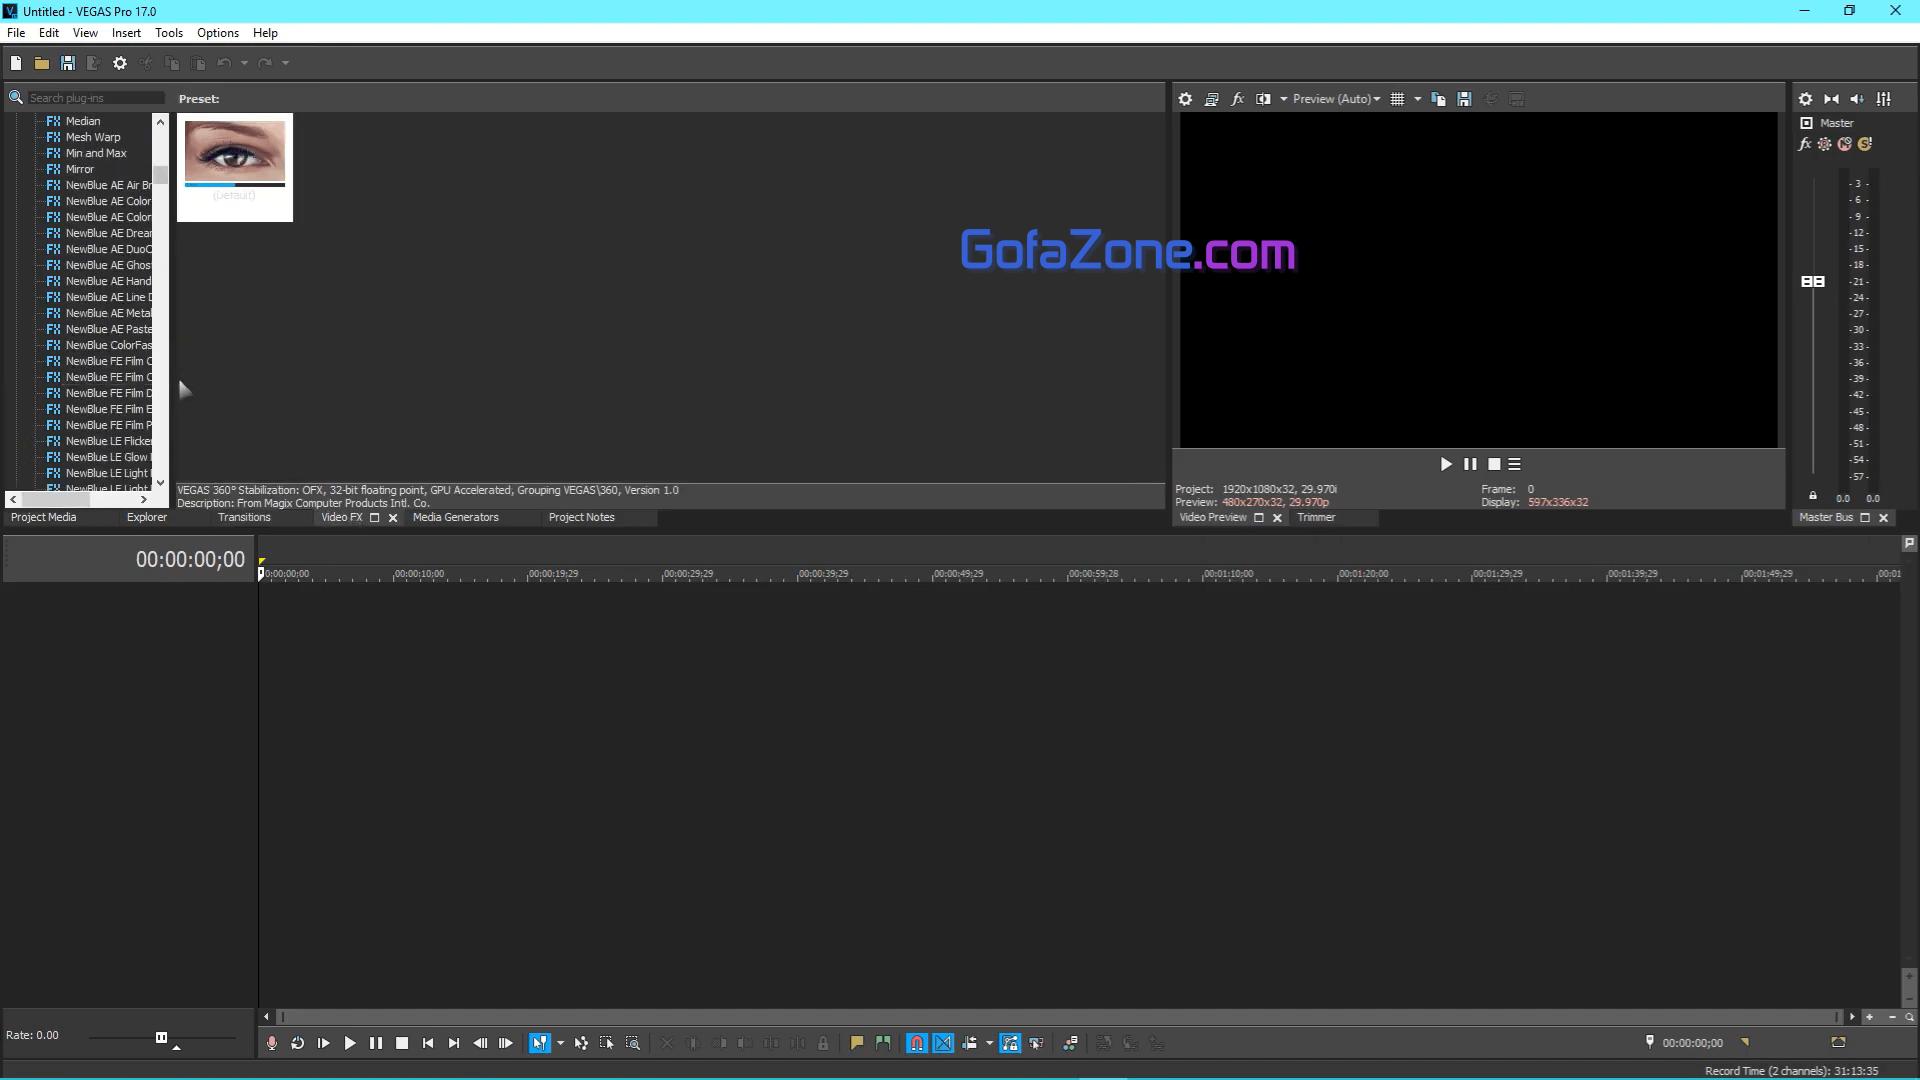Open overlays grid dropdown arrow in preview

pyautogui.click(x=1417, y=99)
